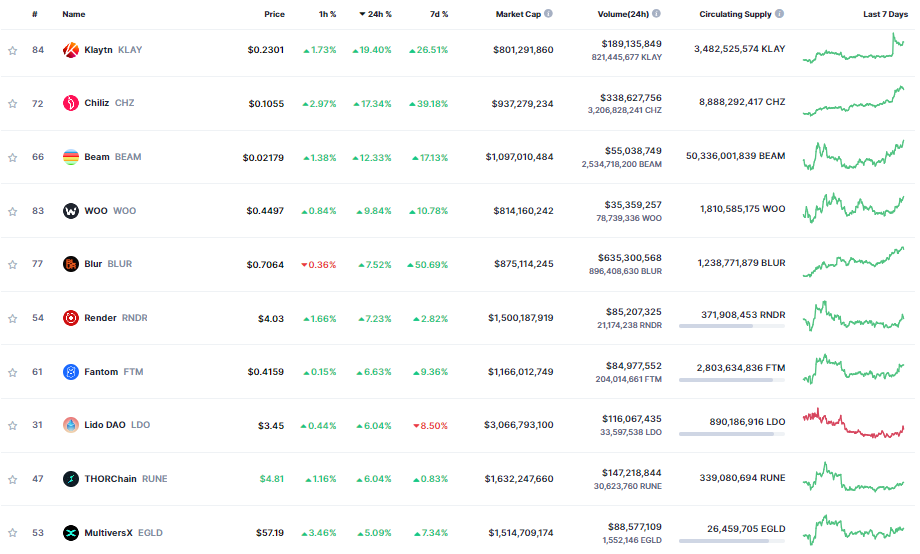Click Klaytn volume $189,135,849

point(631,44)
